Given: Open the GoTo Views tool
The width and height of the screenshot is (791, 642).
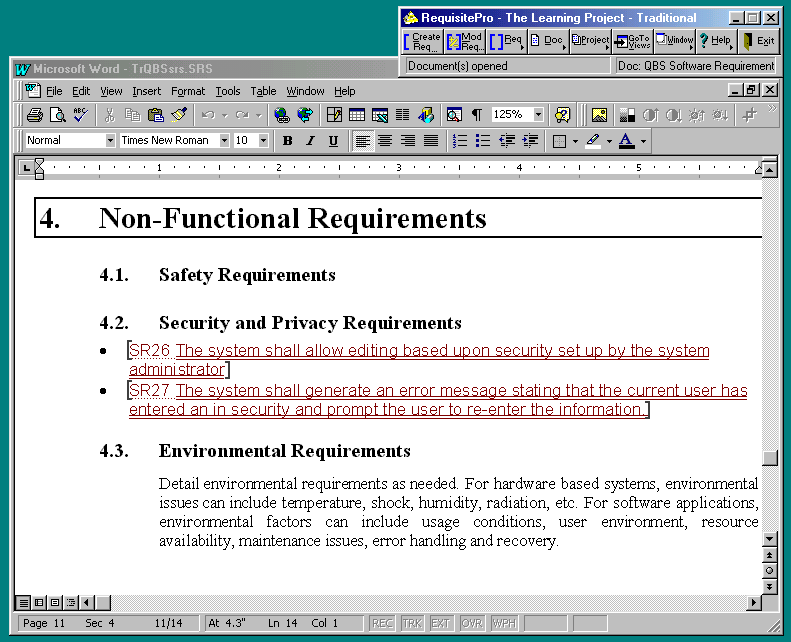Looking at the screenshot, I should coord(632,41).
